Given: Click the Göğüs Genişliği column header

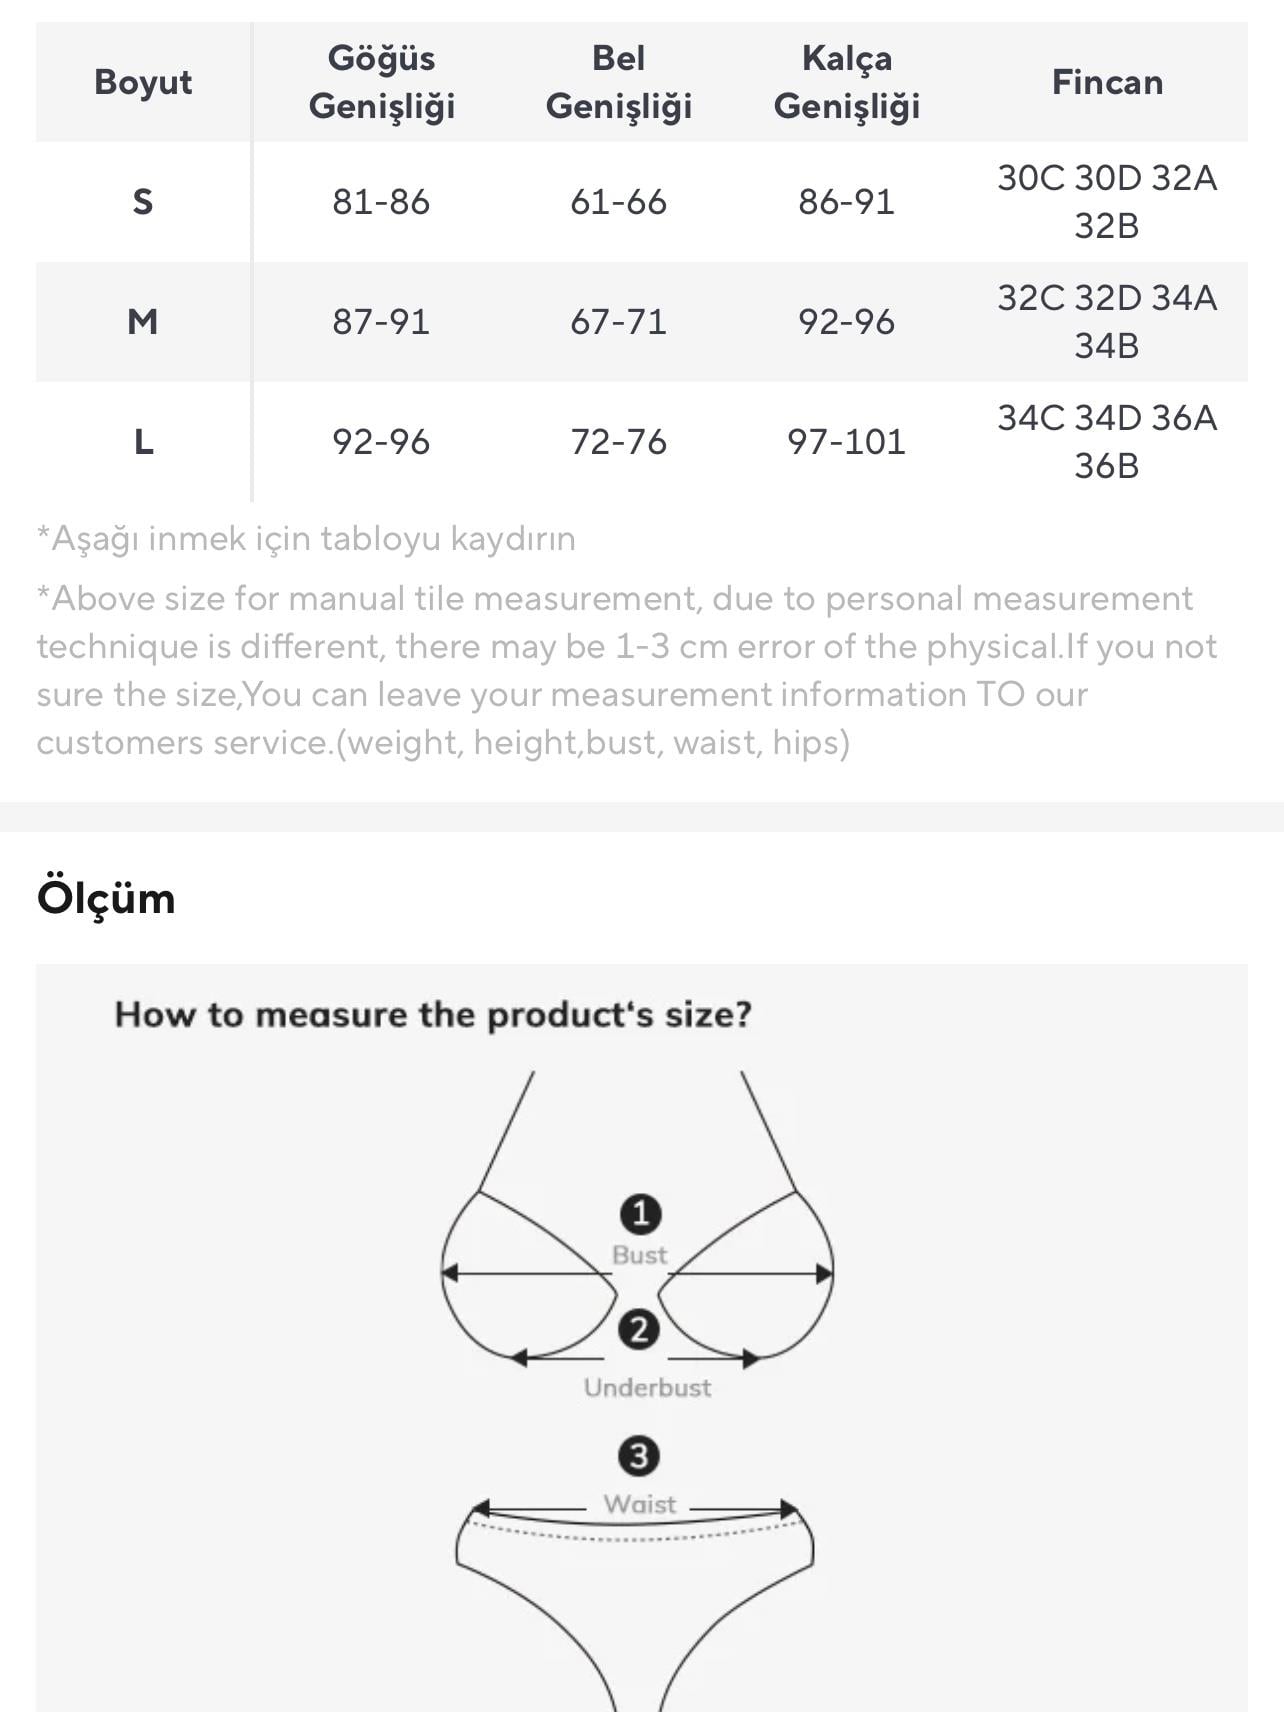Looking at the screenshot, I should (x=381, y=82).
